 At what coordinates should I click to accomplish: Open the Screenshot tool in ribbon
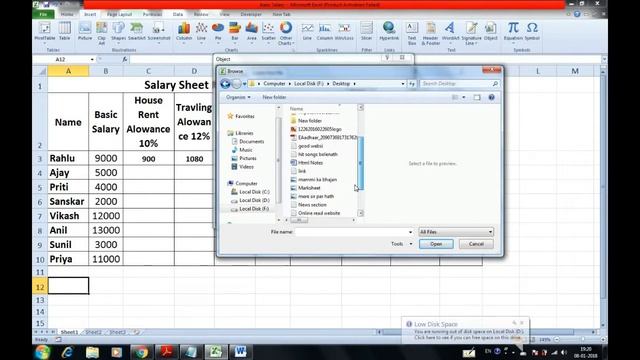(x=159, y=32)
